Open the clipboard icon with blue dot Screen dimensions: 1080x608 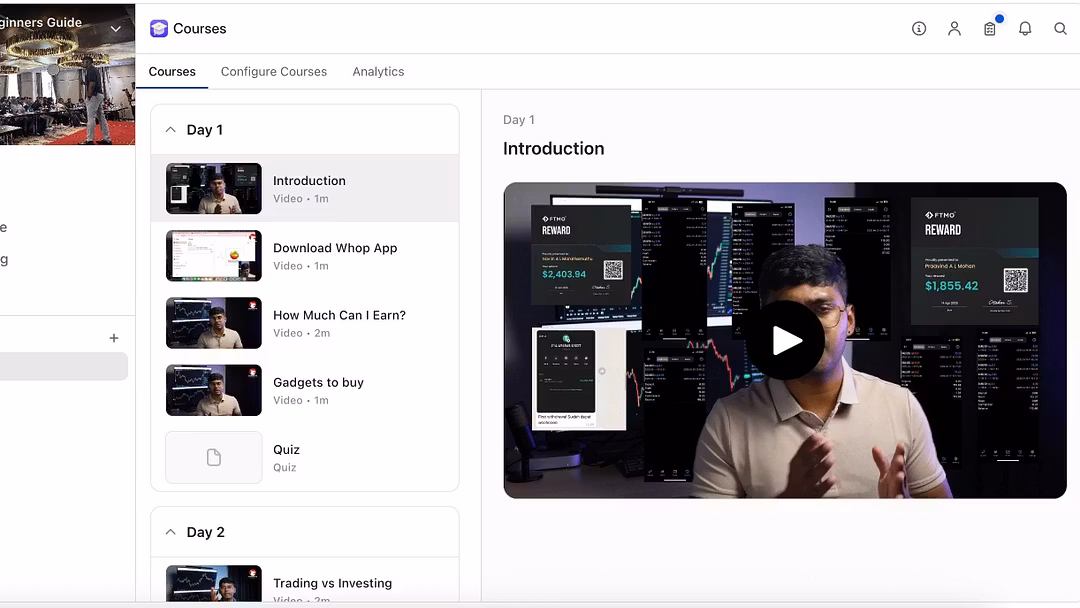[990, 29]
